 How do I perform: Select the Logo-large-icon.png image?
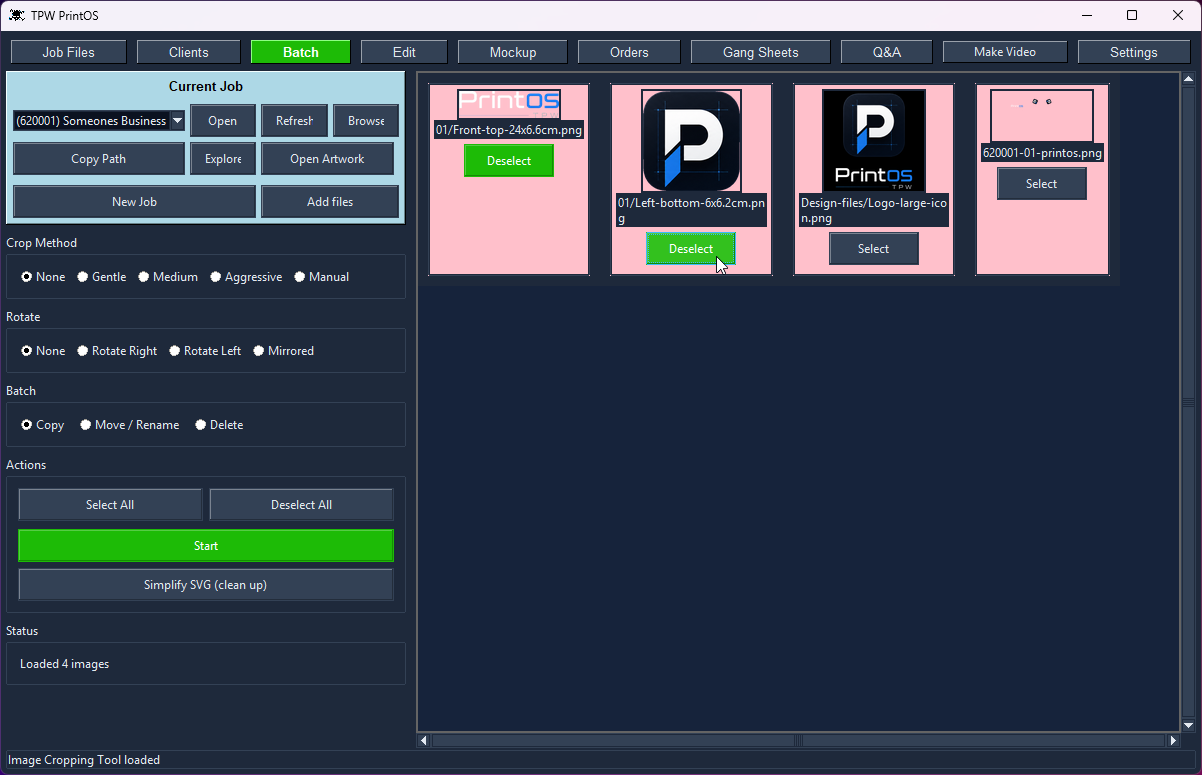(873, 249)
